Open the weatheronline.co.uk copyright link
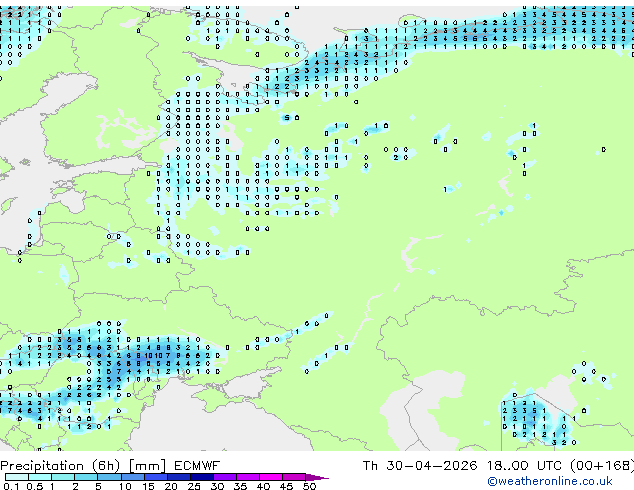The height and width of the screenshot is (490, 634). pyautogui.click(x=549, y=481)
